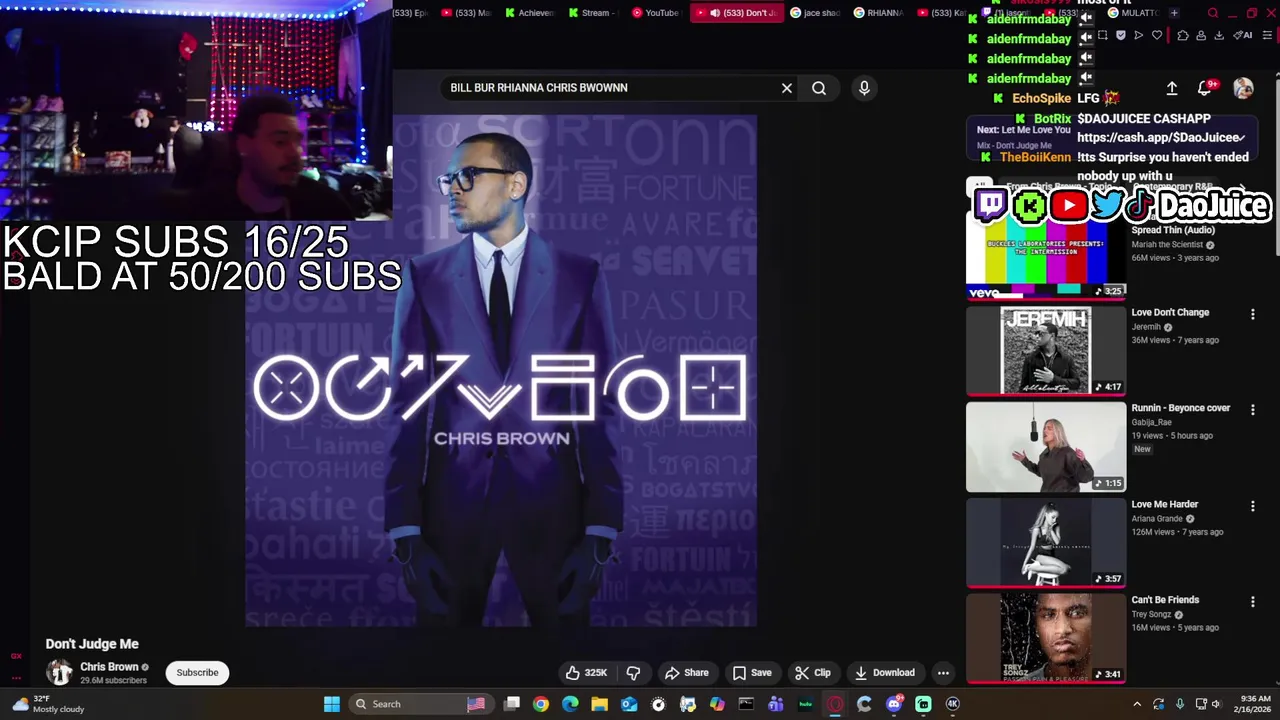Save the video to a playlist

(752, 673)
